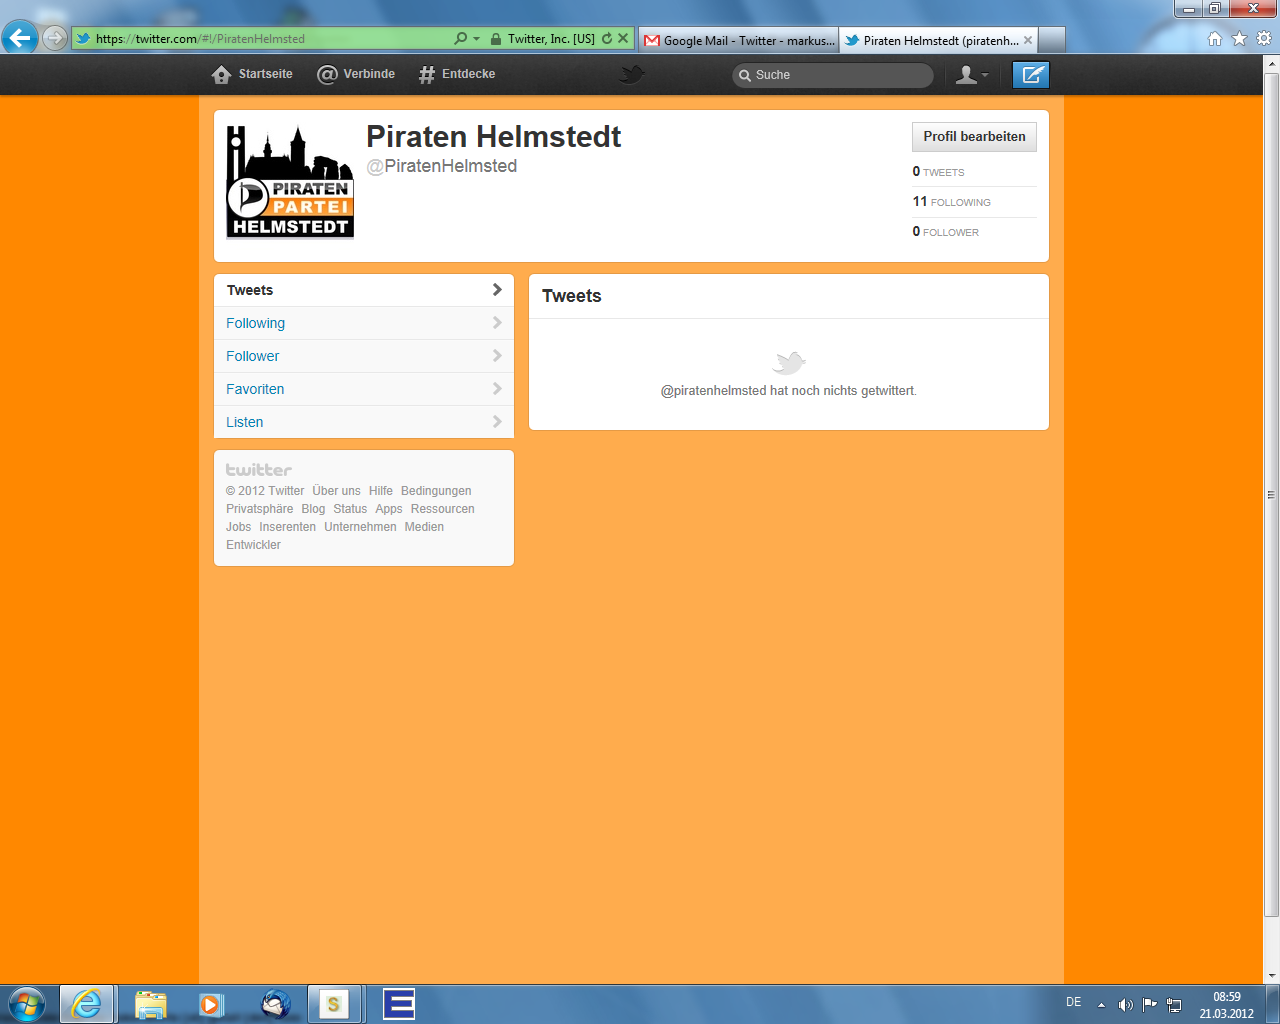
Task: Click the Über uns footer link
Action: pyautogui.click(x=336, y=491)
